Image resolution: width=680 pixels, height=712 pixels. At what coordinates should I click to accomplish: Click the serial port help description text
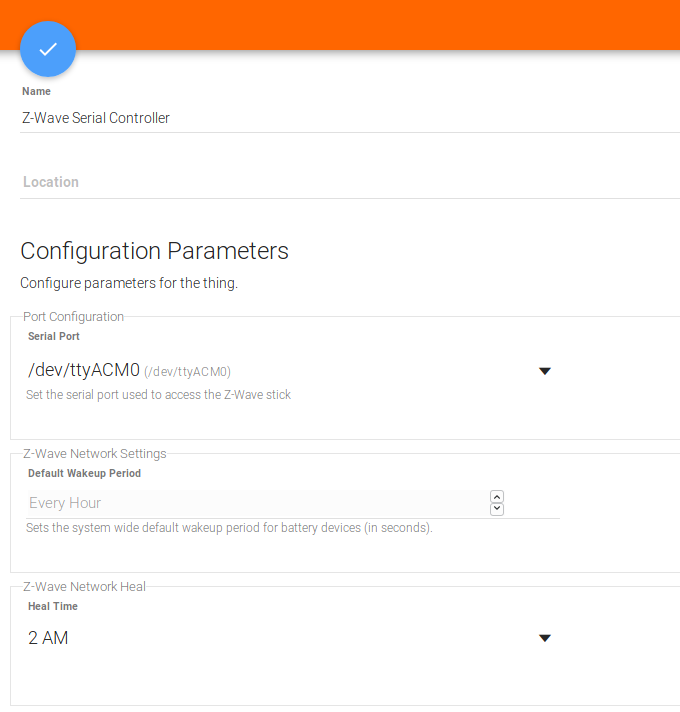158,395
